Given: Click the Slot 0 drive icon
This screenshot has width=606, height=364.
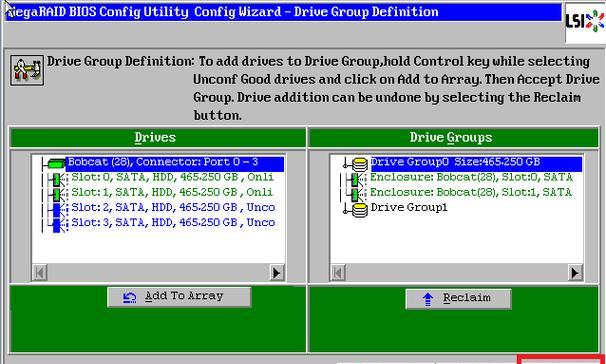Looking at the screenshot, I should [57, 179].
